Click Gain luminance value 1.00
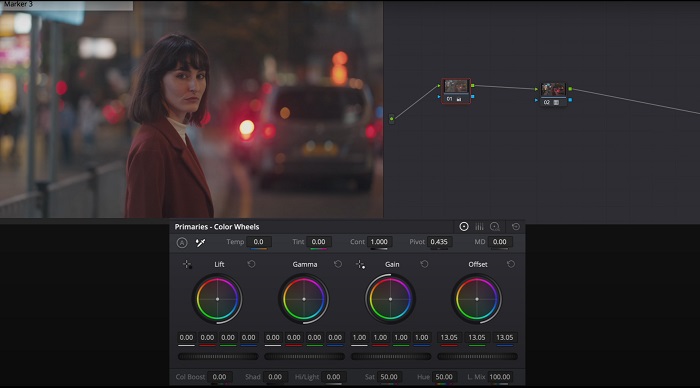700x388 pixels. 359,338
